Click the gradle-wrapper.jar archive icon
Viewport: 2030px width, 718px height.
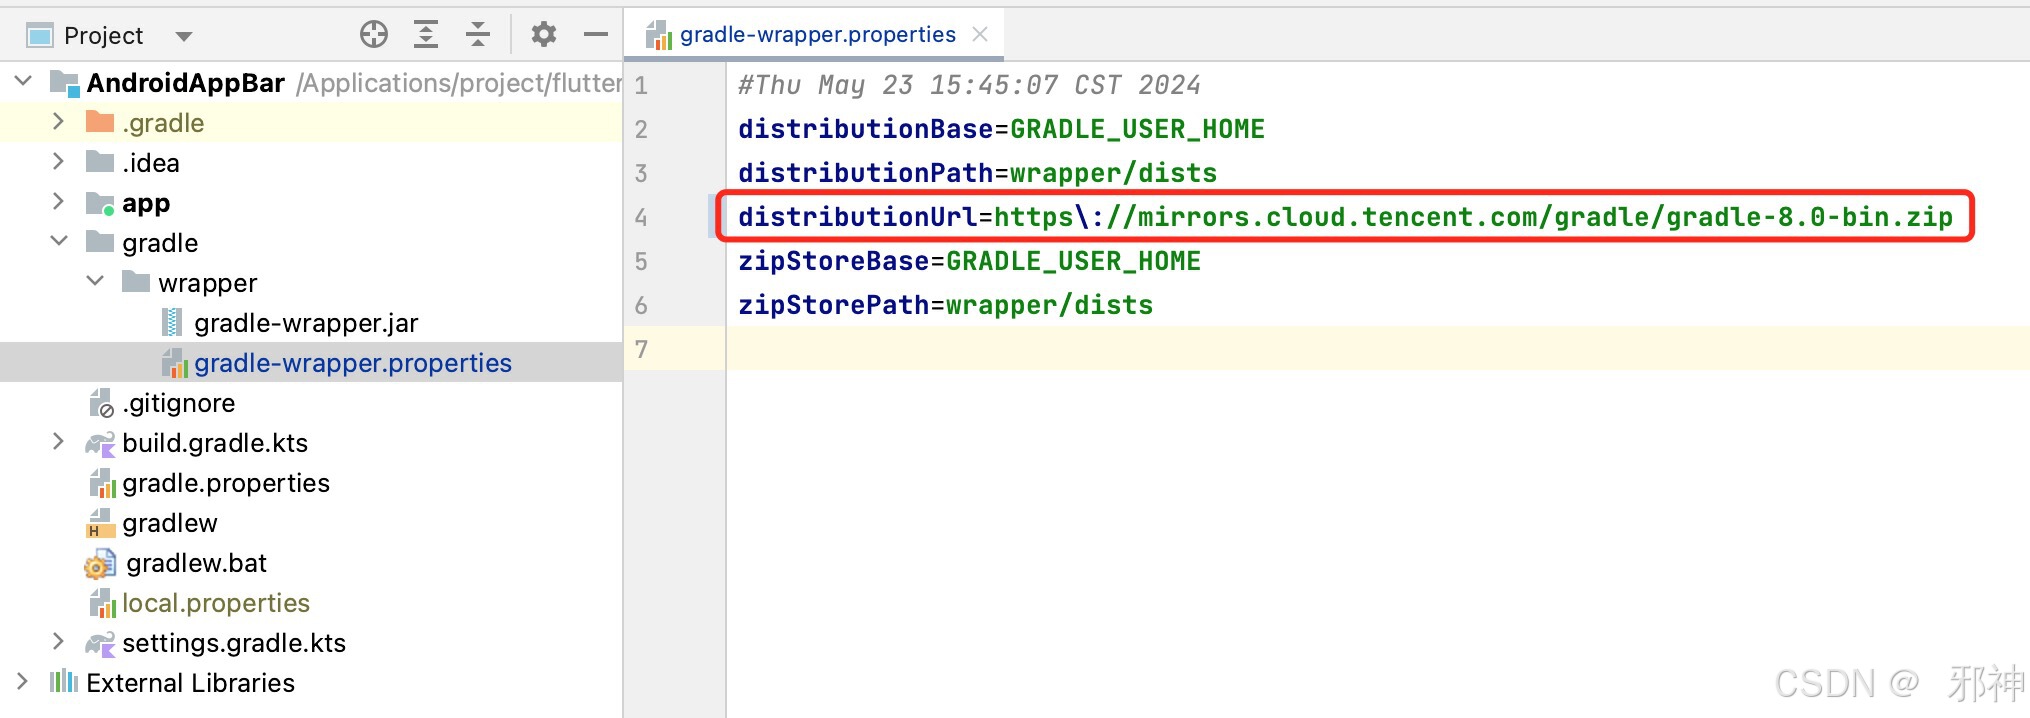172,322
